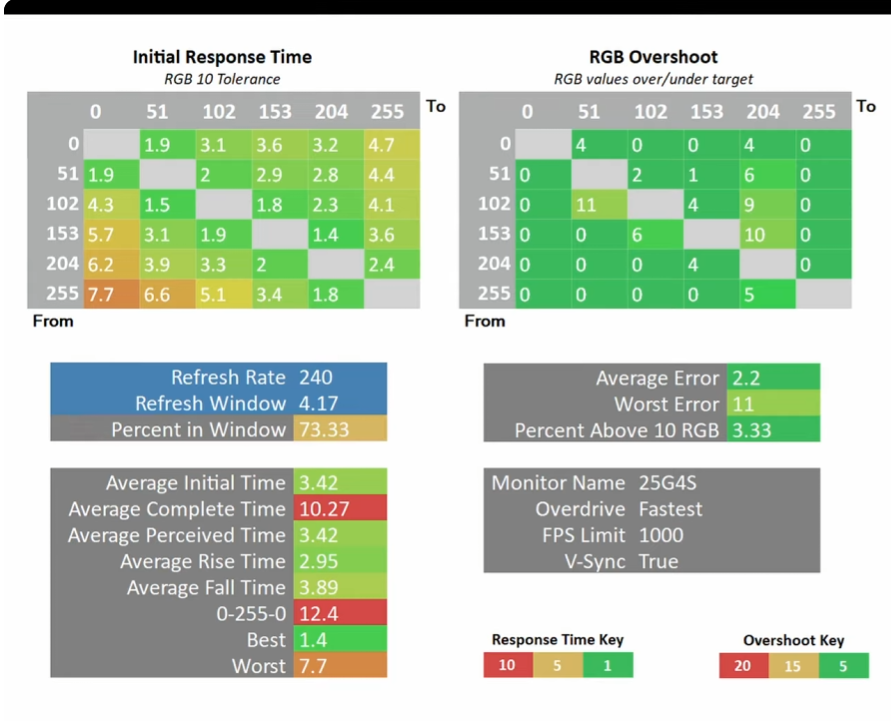Click the Initial Response Time heading
This screenshot has height=721, width=891.
222,57
